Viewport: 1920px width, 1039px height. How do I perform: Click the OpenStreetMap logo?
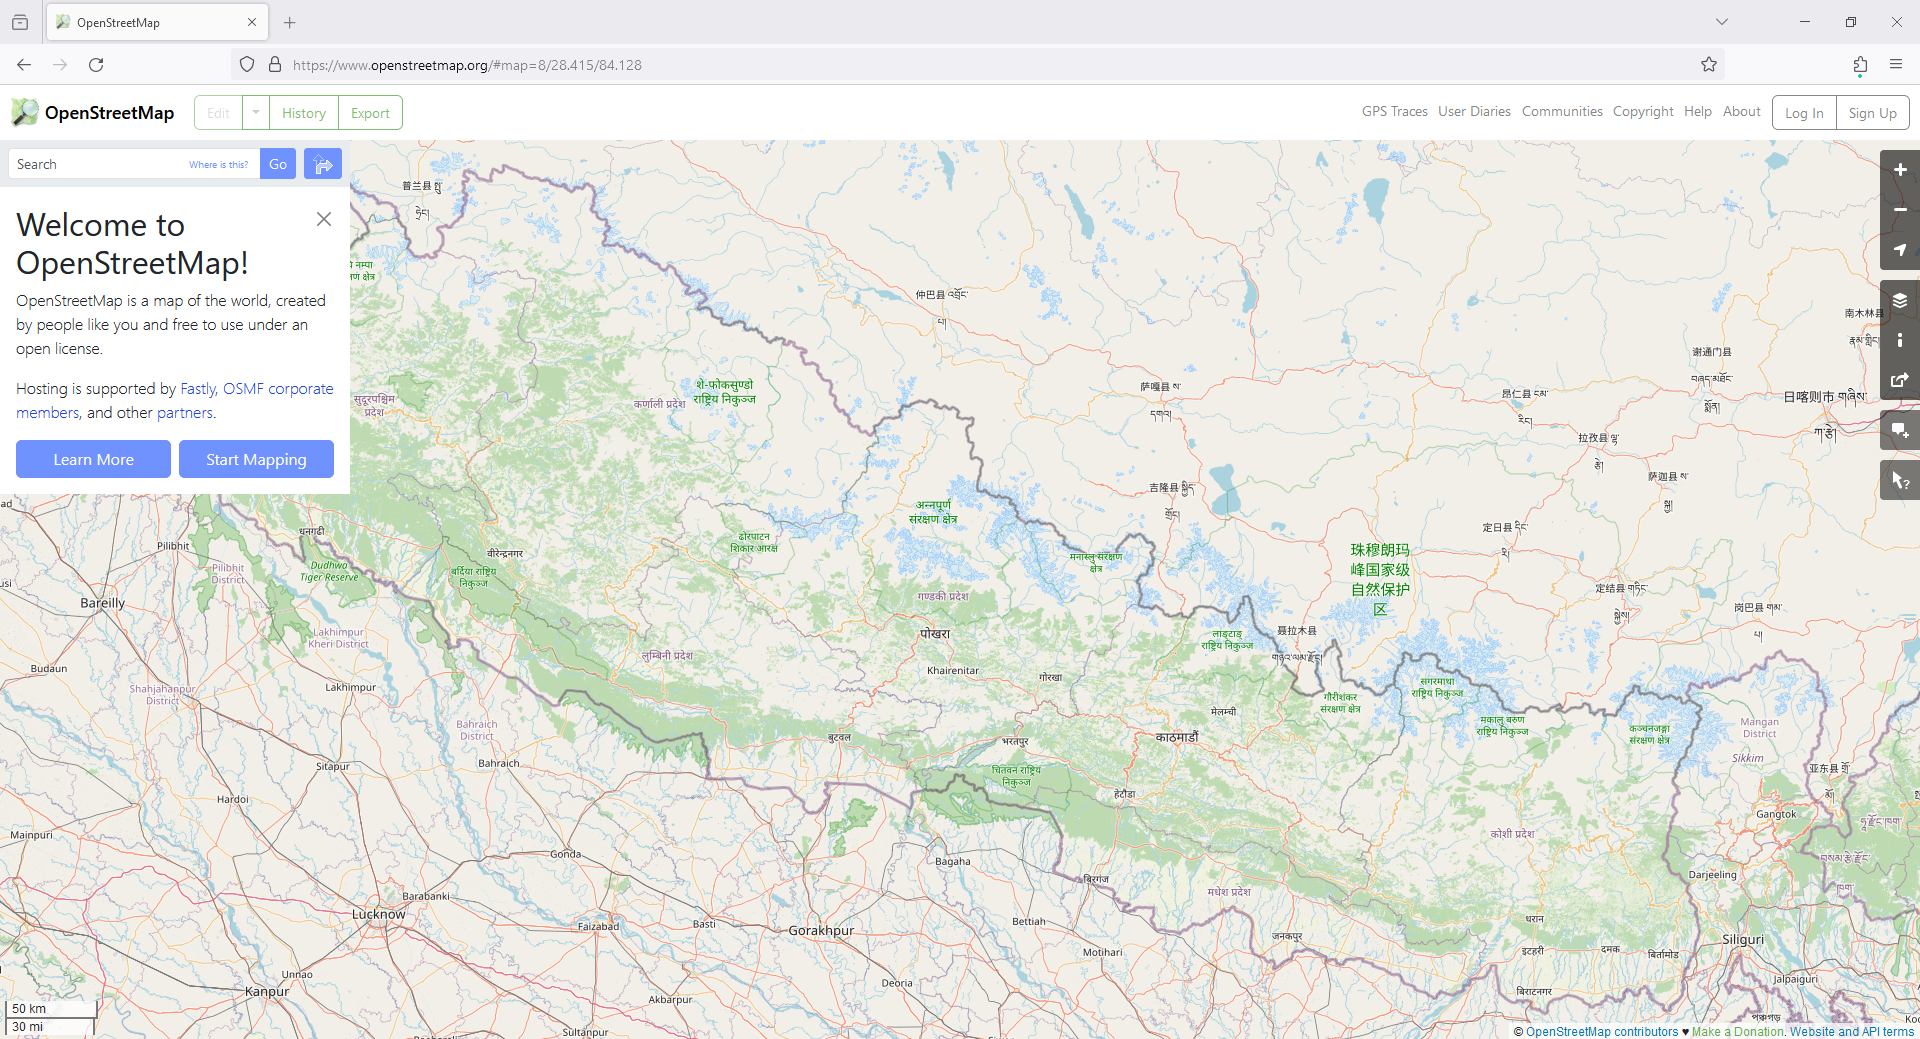pos(93,113)
